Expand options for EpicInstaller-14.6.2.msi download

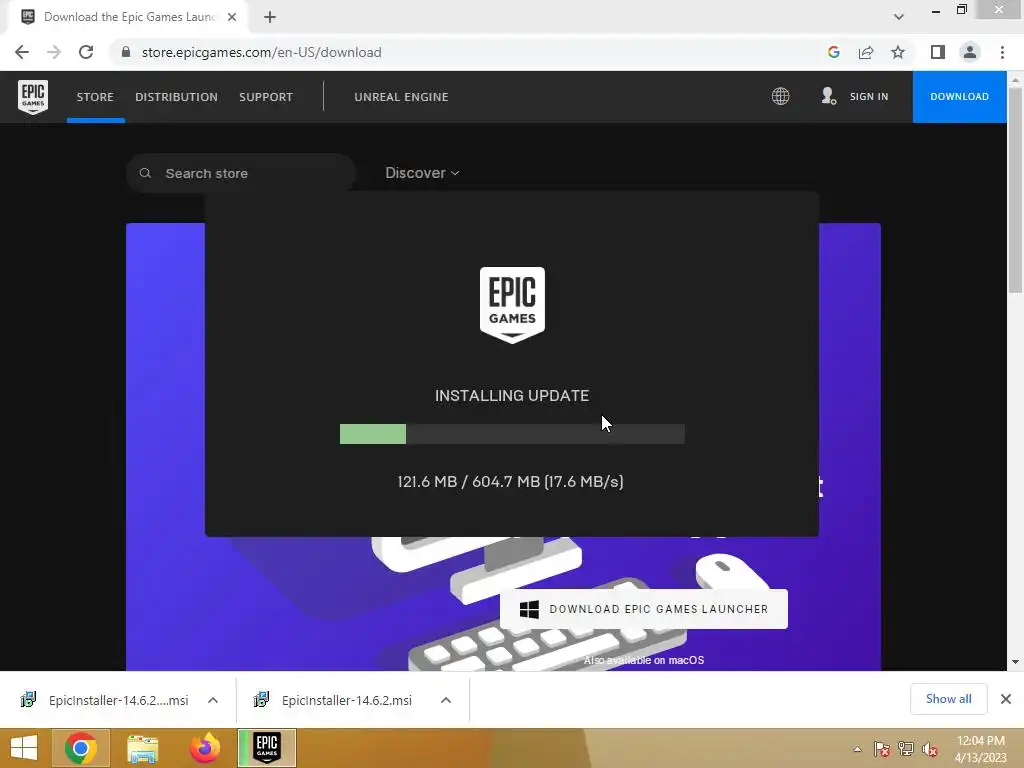pyautogui.click(x=446, y=700)
